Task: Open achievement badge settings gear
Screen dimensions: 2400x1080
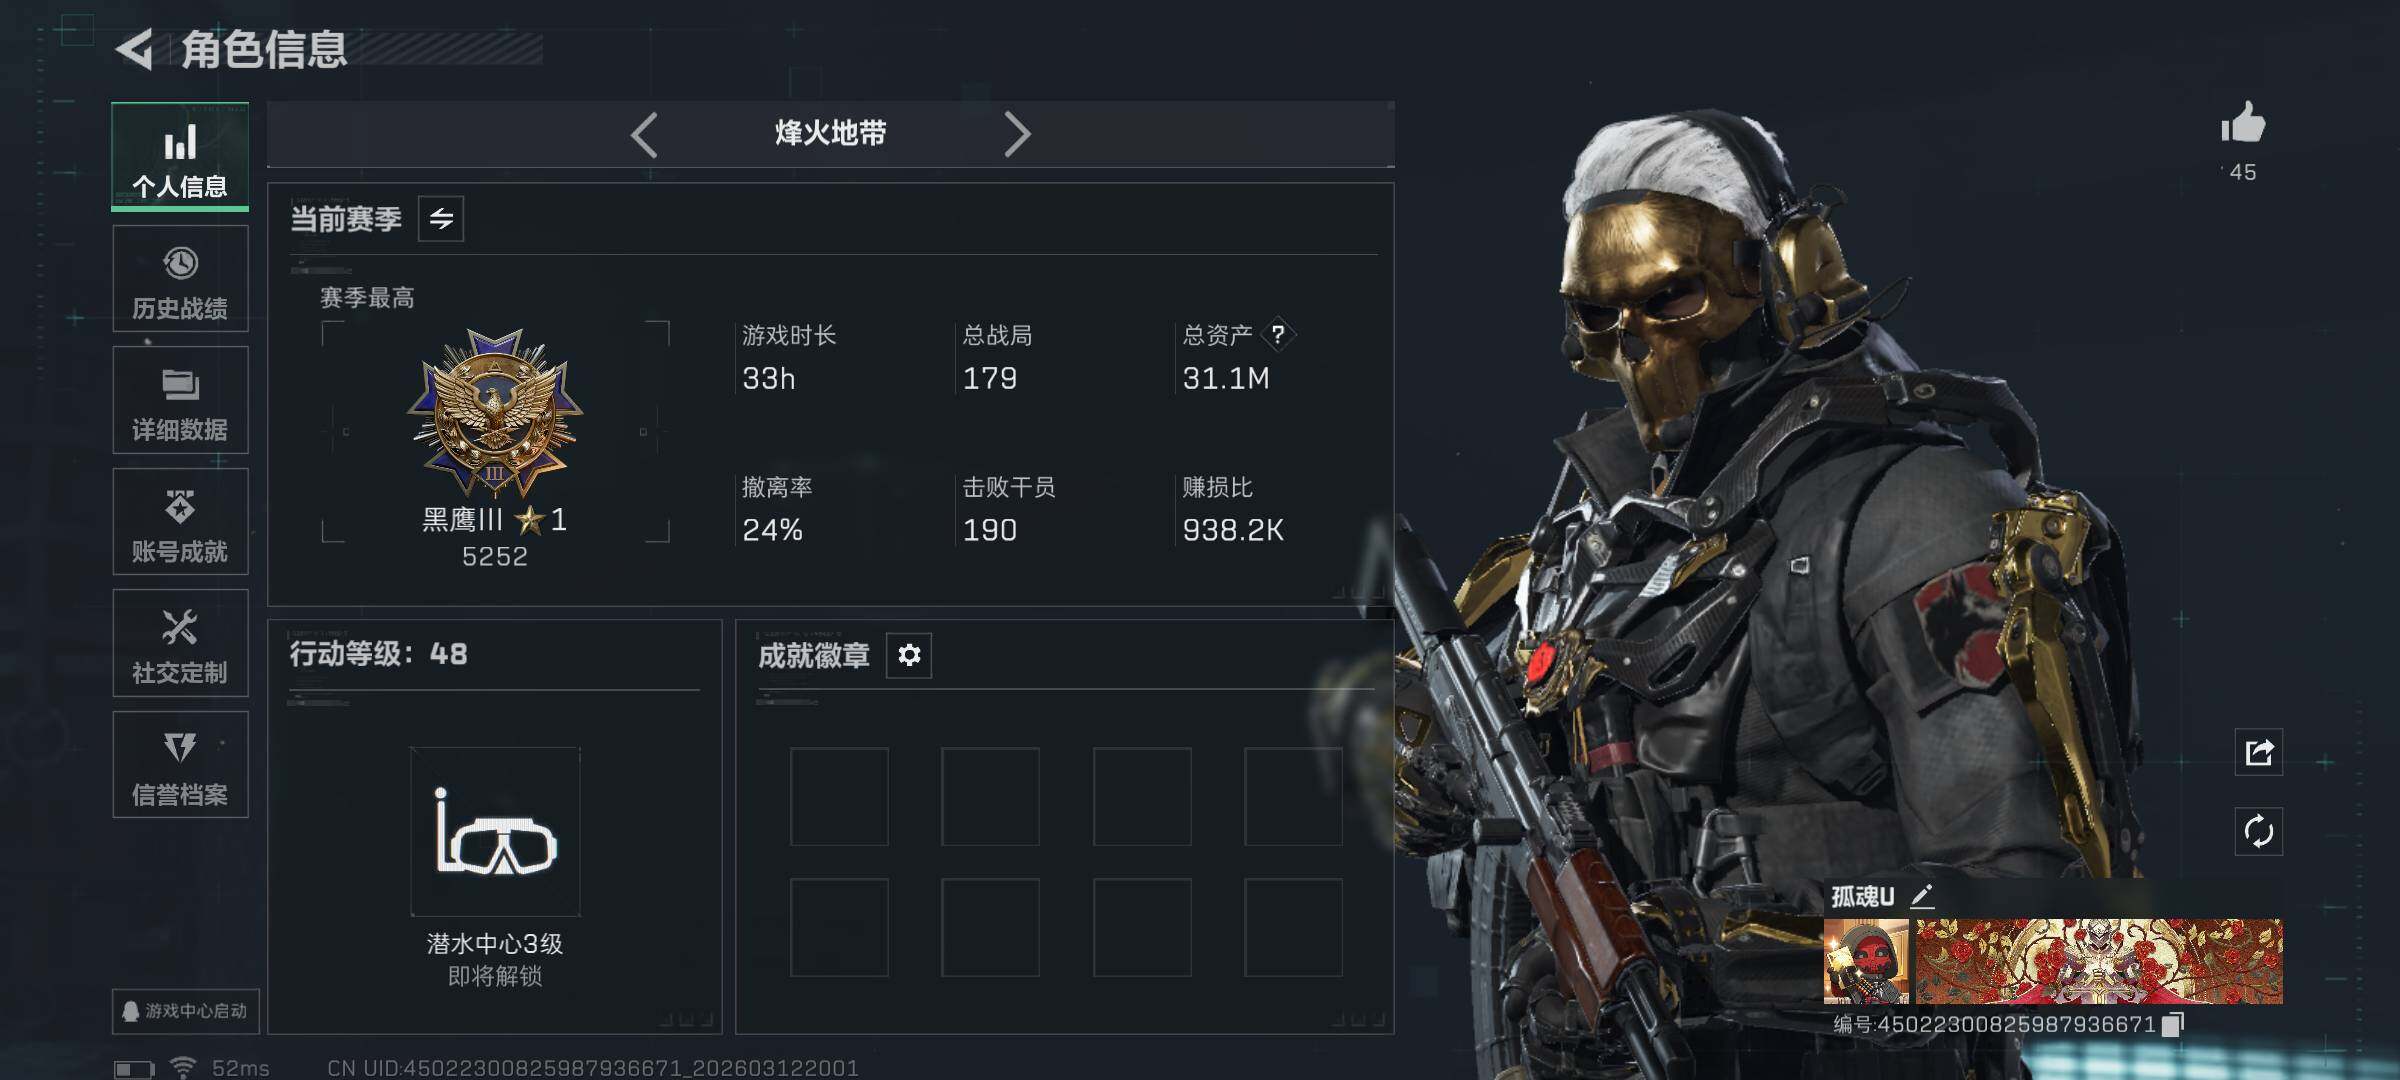Action: point(909,655)
